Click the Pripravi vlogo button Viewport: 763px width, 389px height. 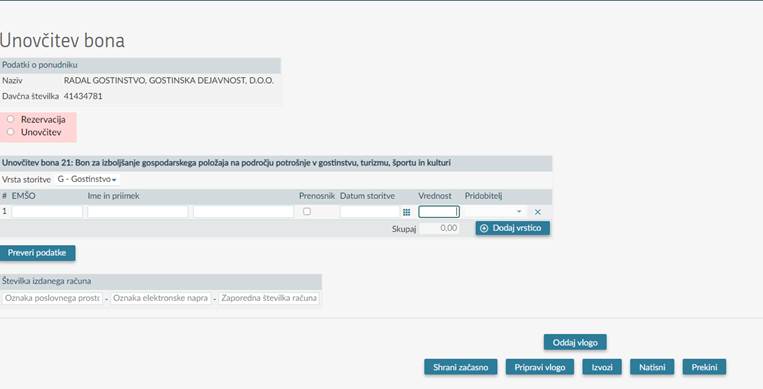(x=540, y=367)
